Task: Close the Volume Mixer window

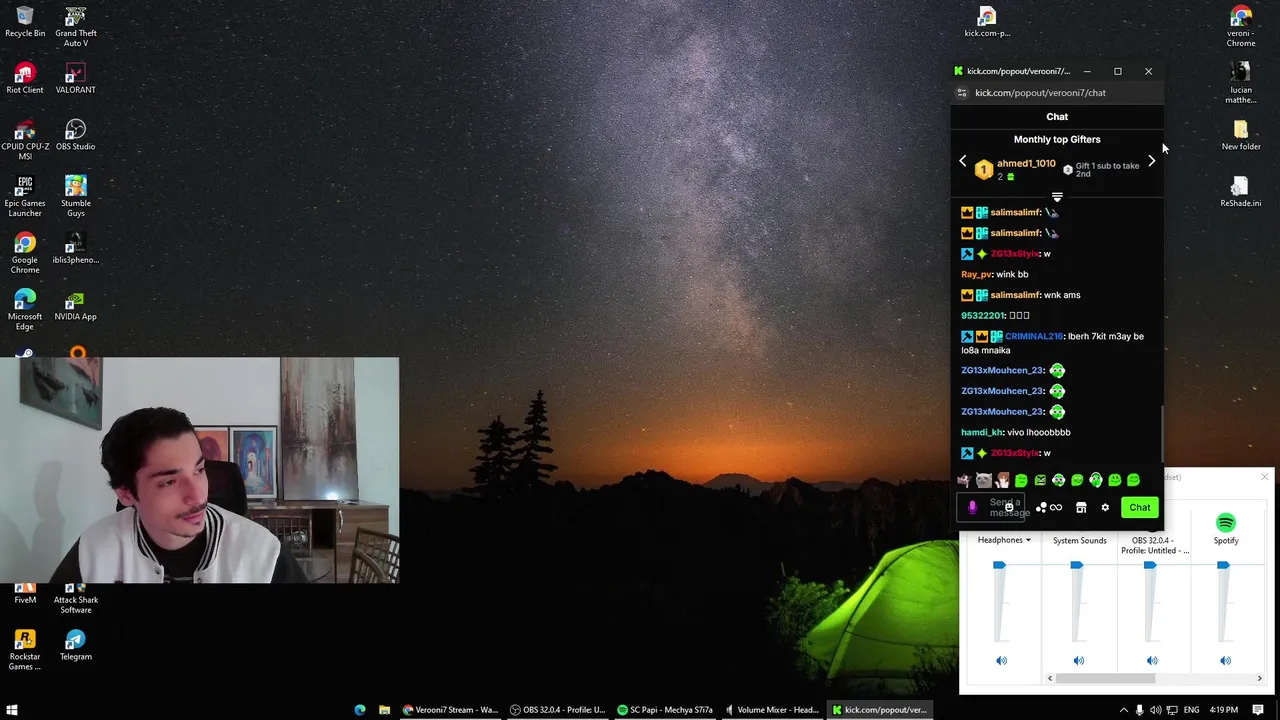Action: coord(1264,477)
